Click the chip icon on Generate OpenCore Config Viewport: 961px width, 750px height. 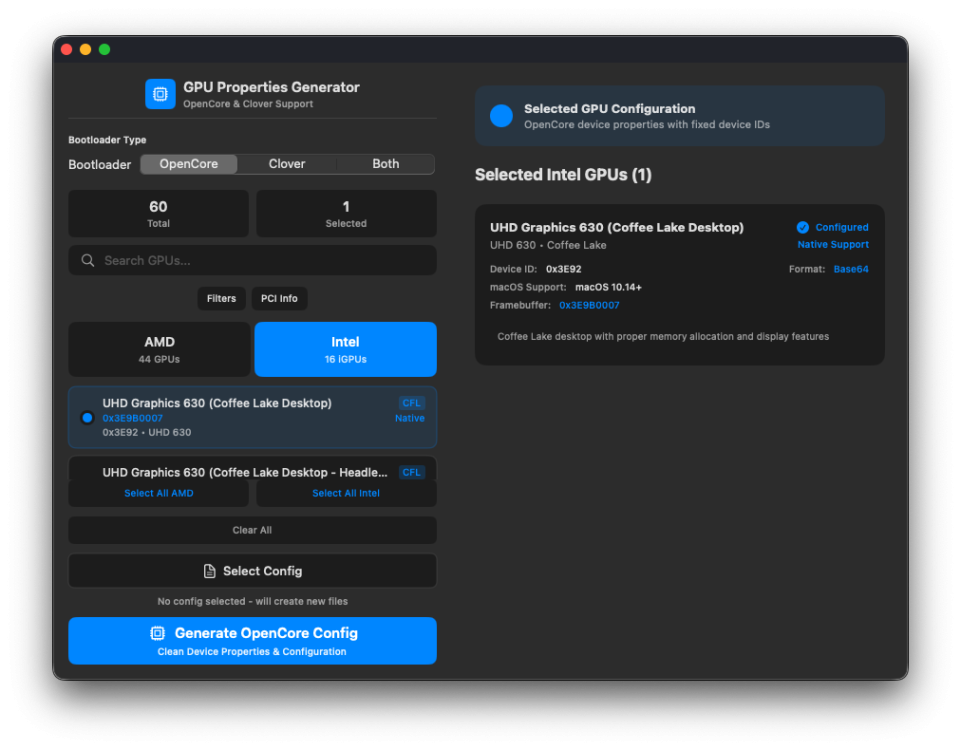pos(158,633)
